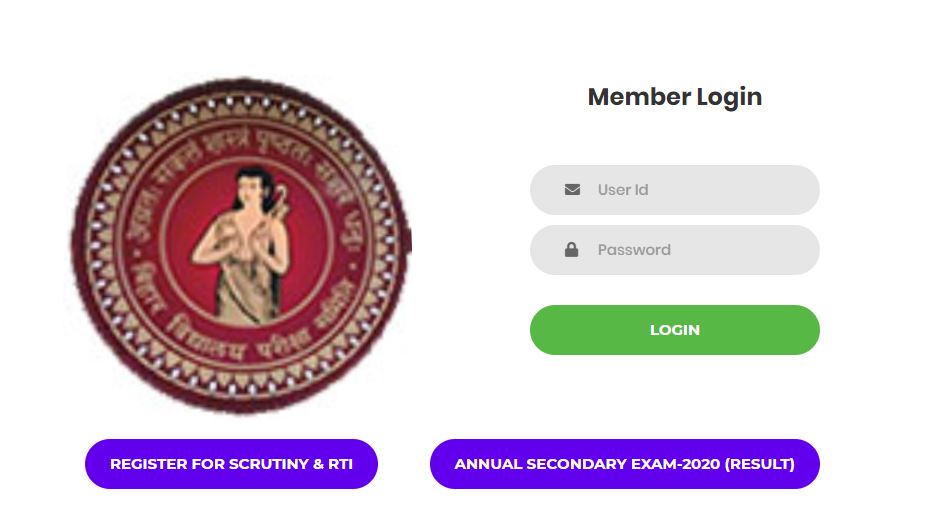The height and width of the screenshot is (506, 929).
Task: Focus the Password input field
Action: point(700,250)
